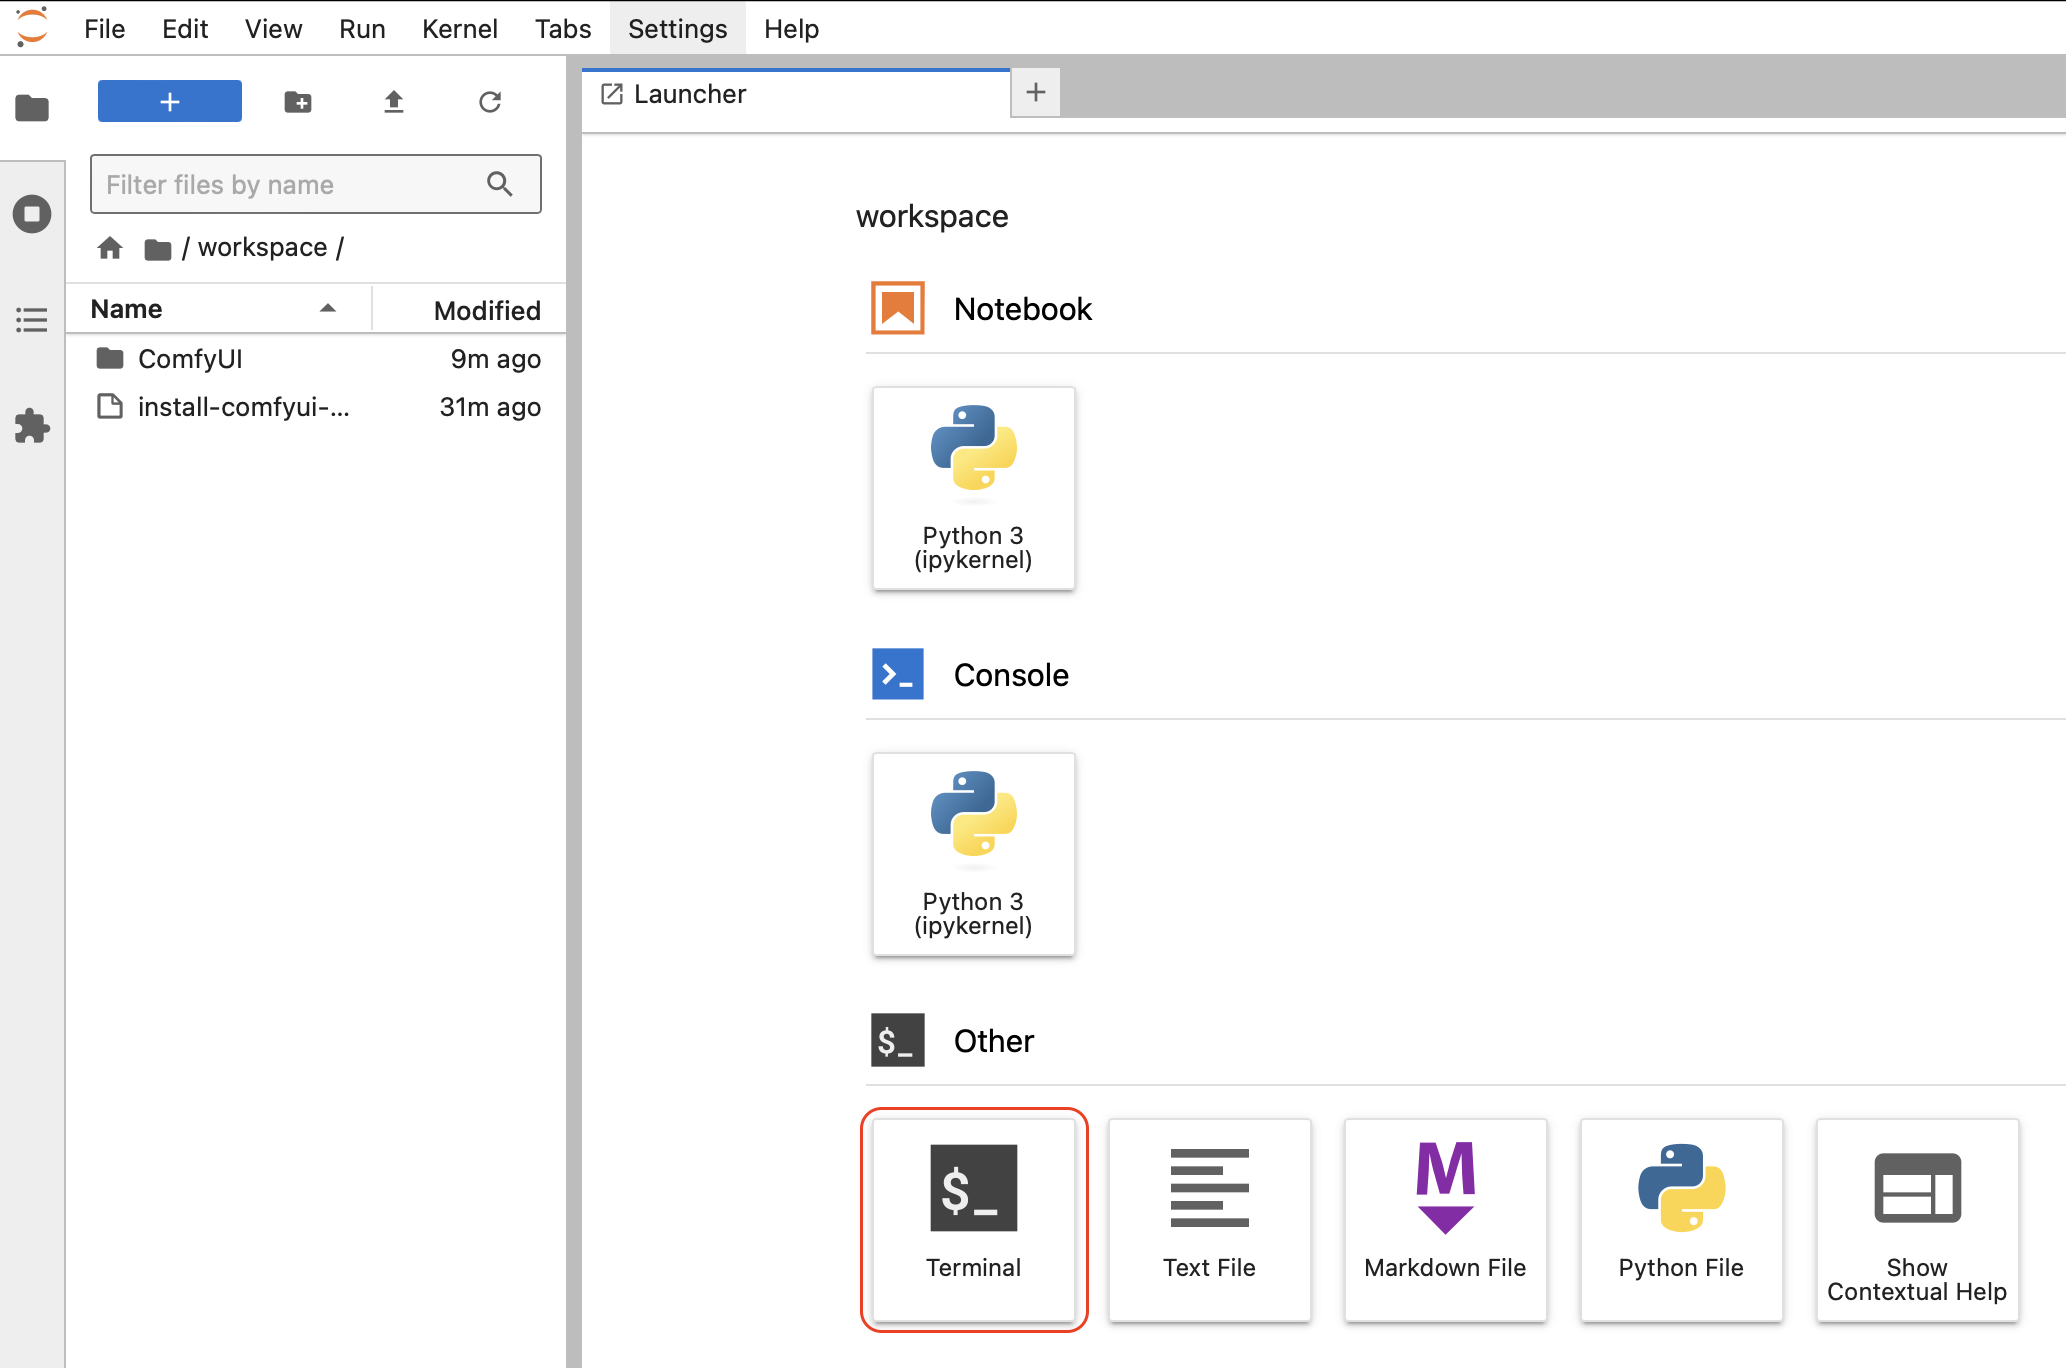Create a new folder

[x=297, y=102]
